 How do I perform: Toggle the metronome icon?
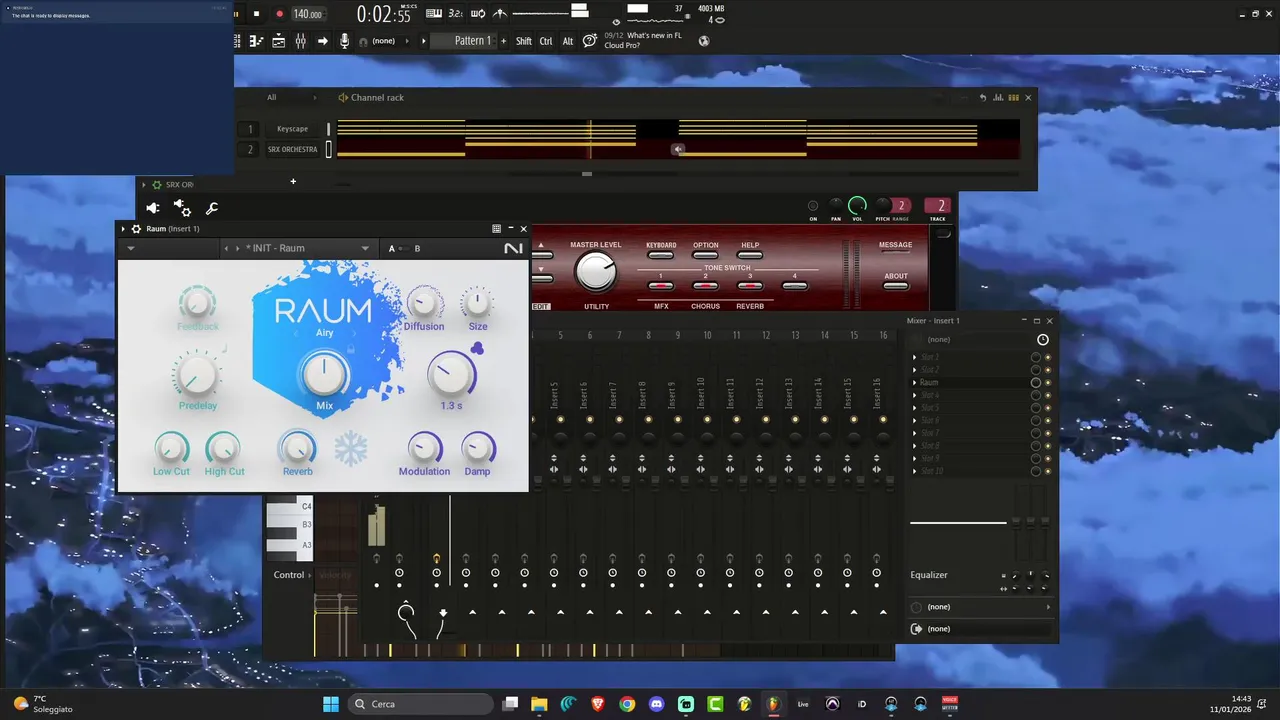tap(500, 13)
